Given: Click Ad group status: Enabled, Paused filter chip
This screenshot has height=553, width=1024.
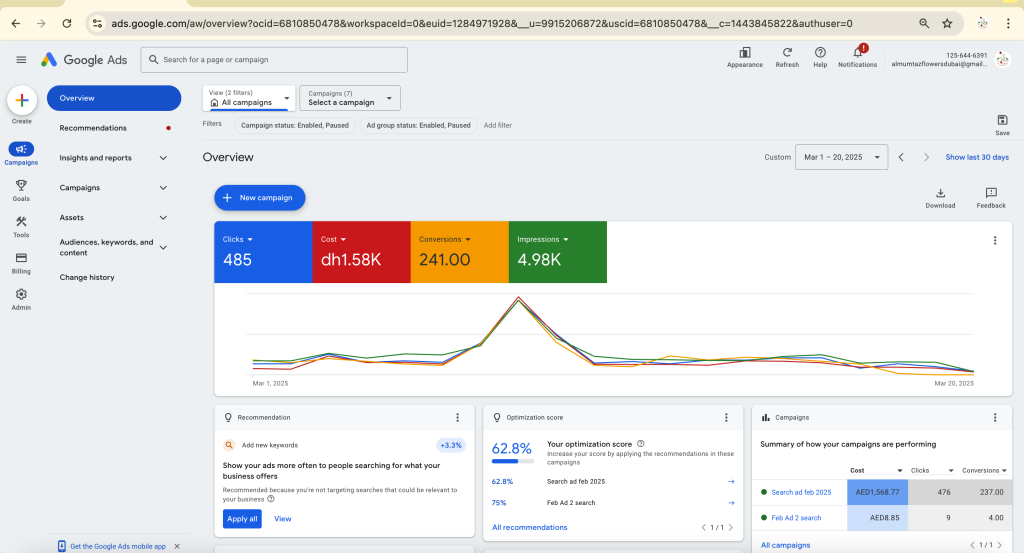Looking at the screenshot, I should [x=418, y=125].
